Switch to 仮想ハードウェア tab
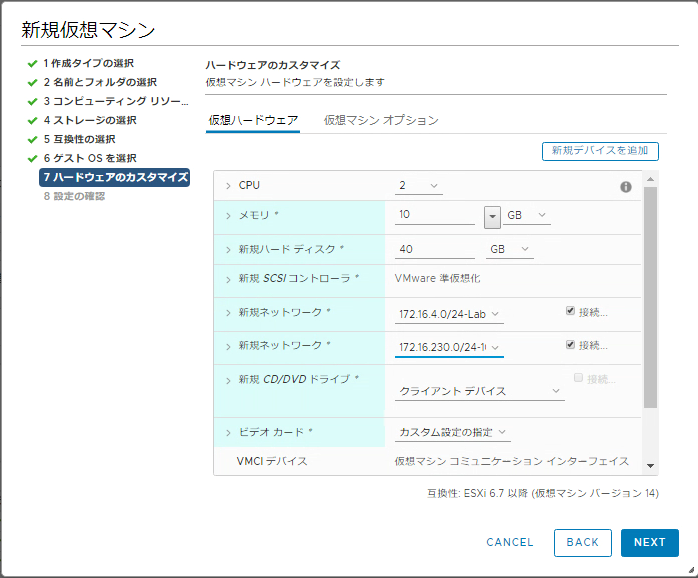 (253, 120)
